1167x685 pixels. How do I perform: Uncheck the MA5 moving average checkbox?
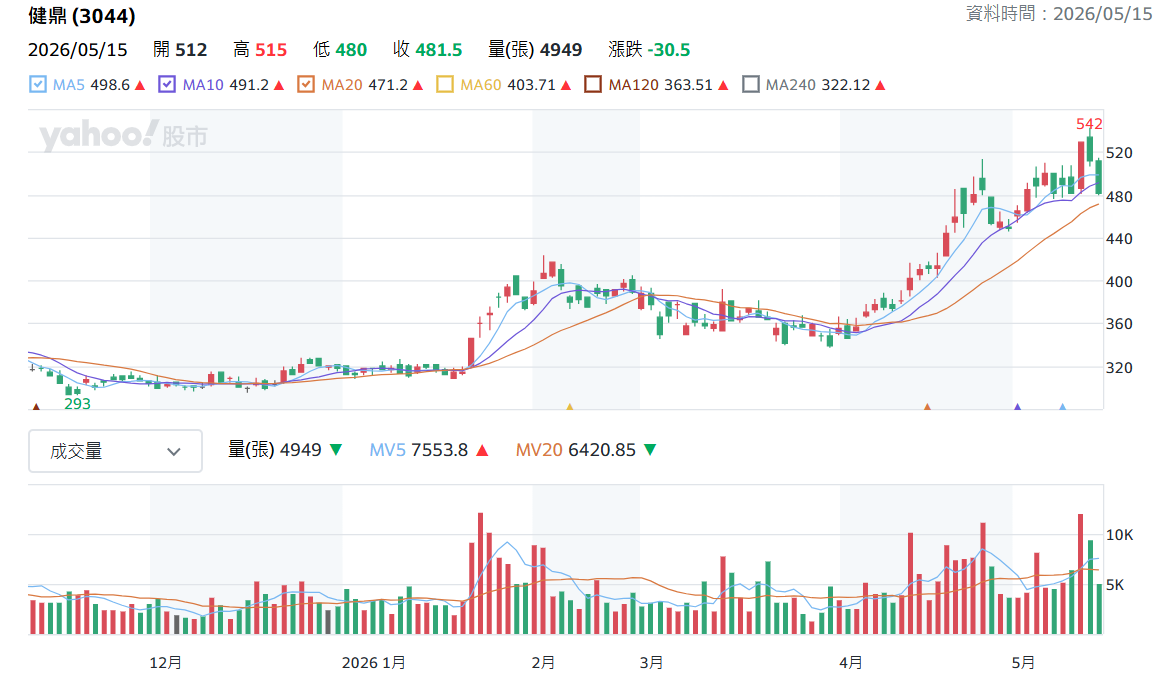[38, 85]
